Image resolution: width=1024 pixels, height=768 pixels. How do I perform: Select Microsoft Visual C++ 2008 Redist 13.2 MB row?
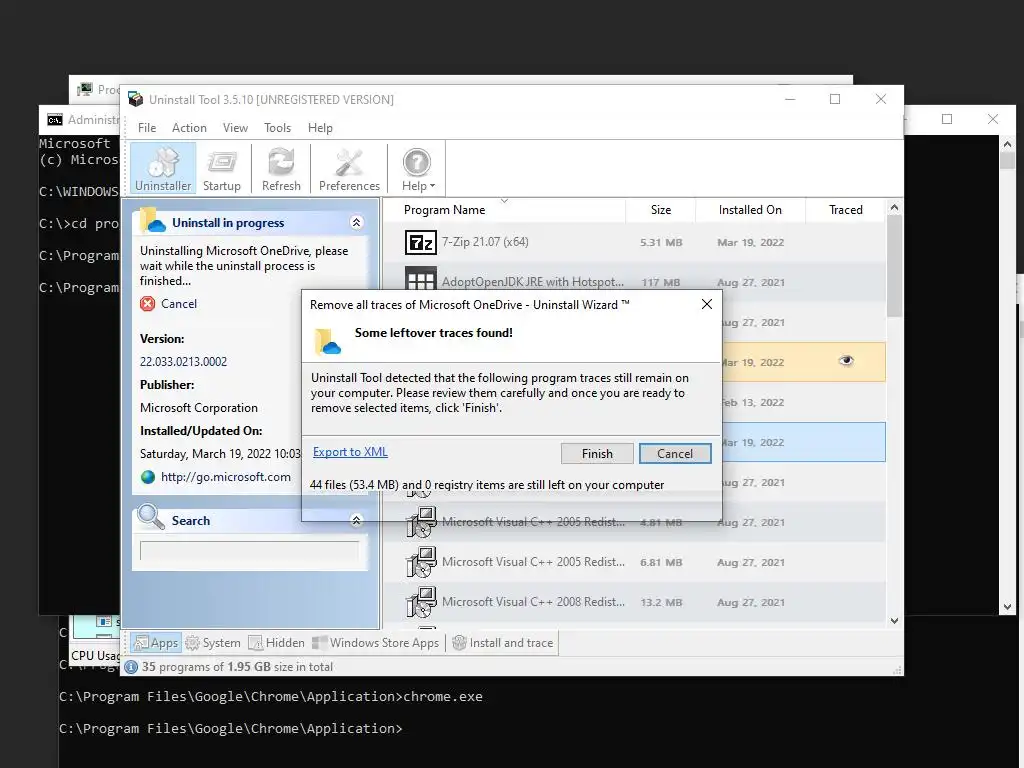coord(634,602)
